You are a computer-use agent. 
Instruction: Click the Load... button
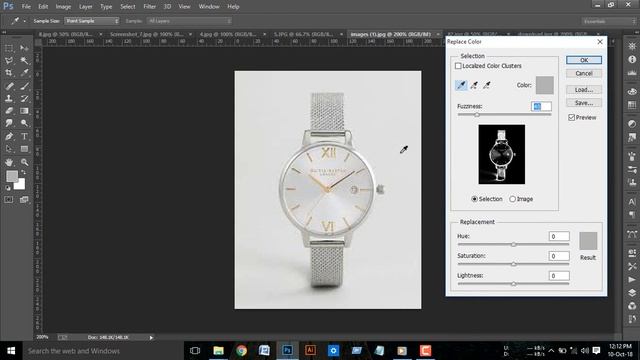[584, 90]
